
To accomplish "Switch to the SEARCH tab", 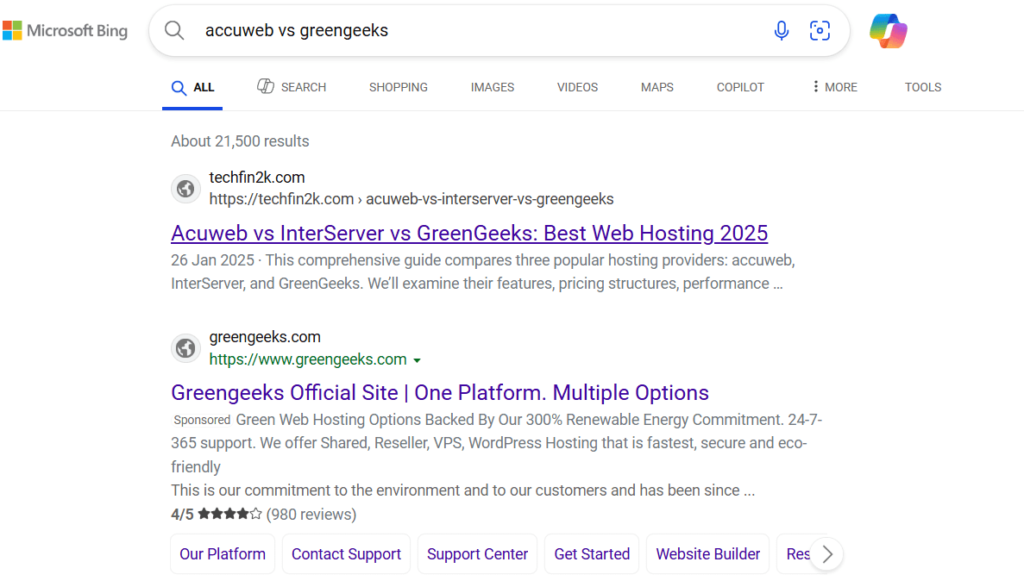I will [x=291, y=87].
